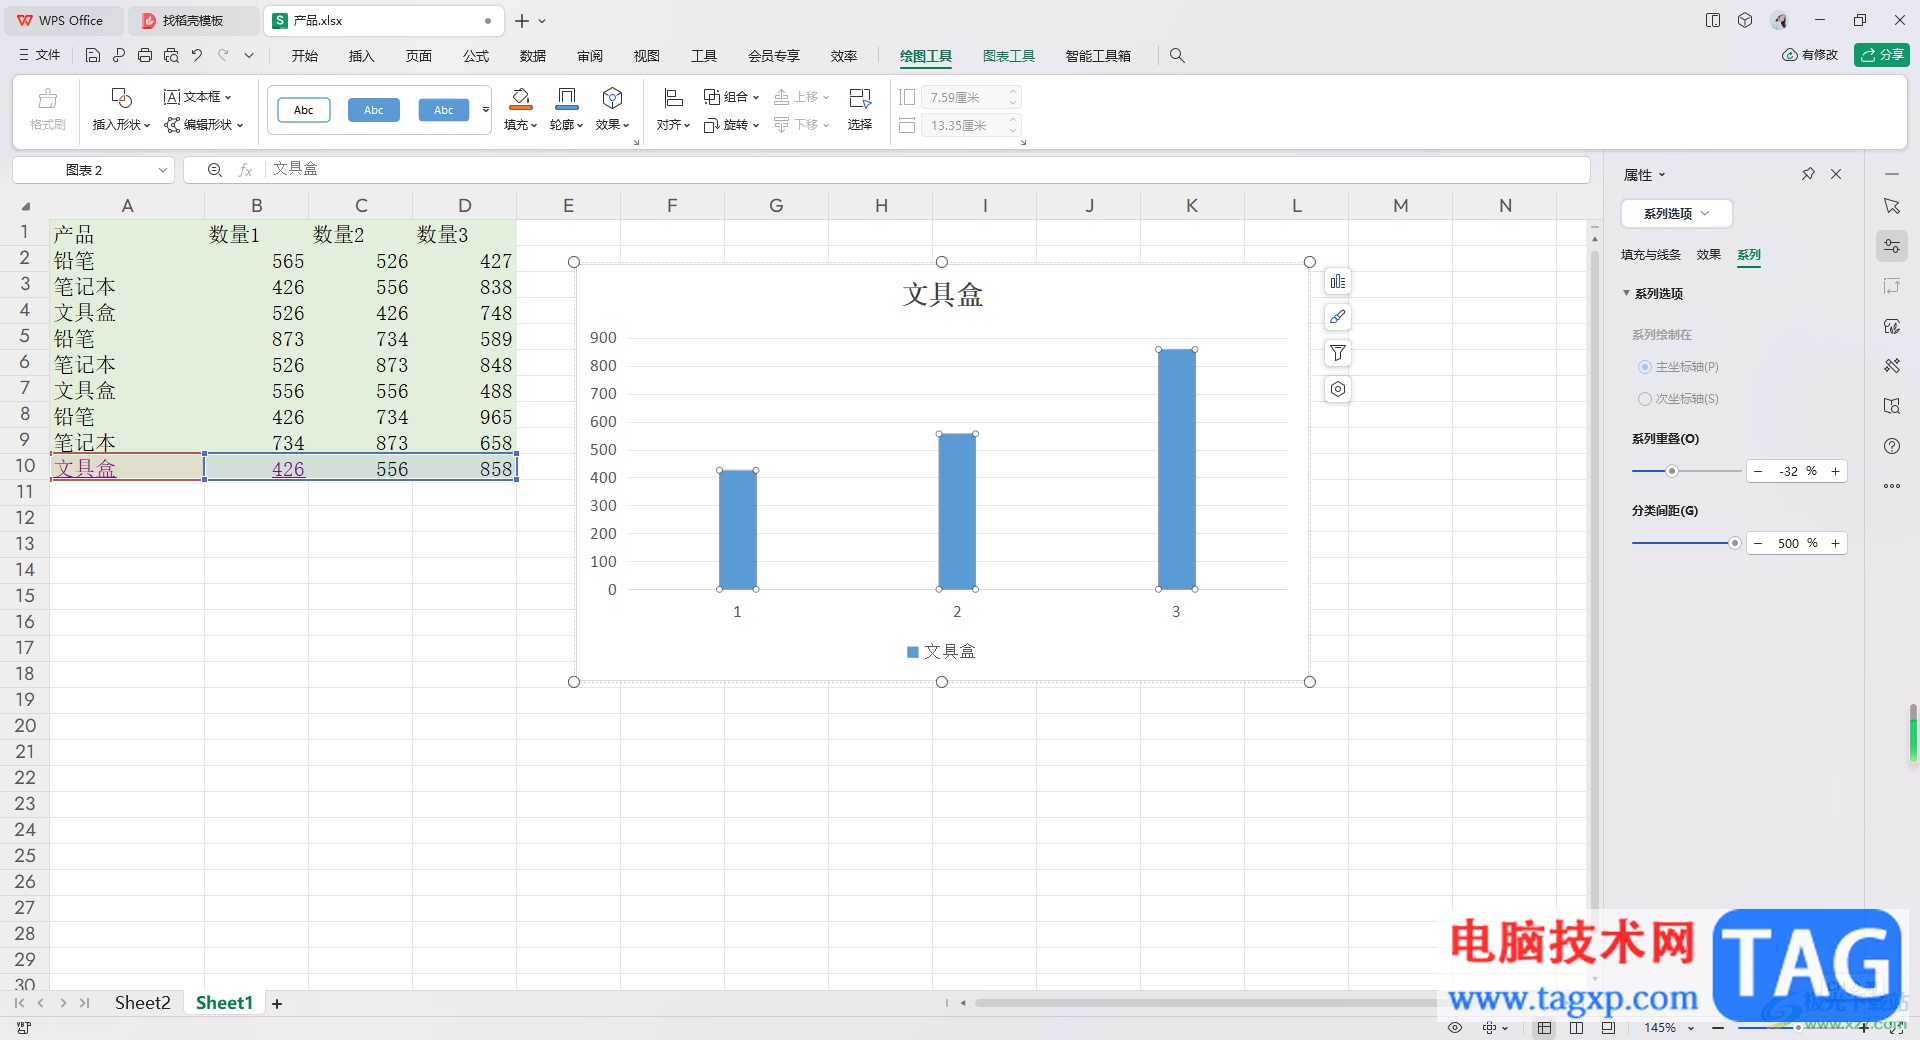Close the 属性 properties panel
This screenshot has height=1040, width=1920.
point(1836,174)
